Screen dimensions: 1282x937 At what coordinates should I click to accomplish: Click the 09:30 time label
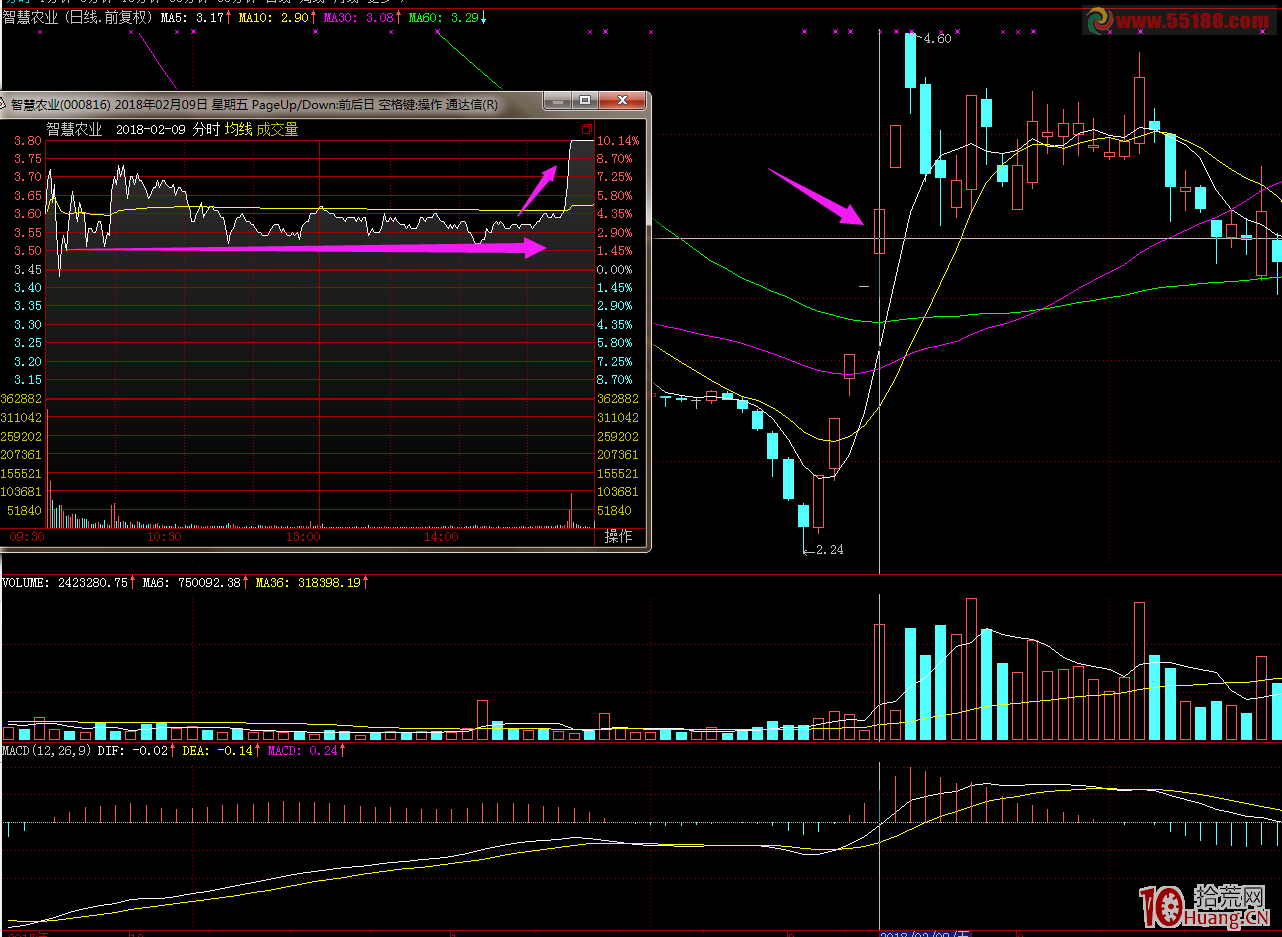(x=25, y=537)
